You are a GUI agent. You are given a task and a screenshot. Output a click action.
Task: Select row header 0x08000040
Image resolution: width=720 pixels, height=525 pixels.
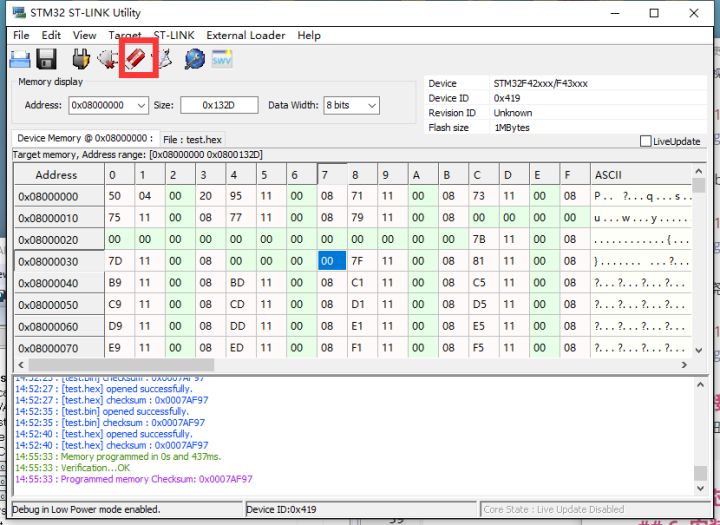(x=59, y=283)
